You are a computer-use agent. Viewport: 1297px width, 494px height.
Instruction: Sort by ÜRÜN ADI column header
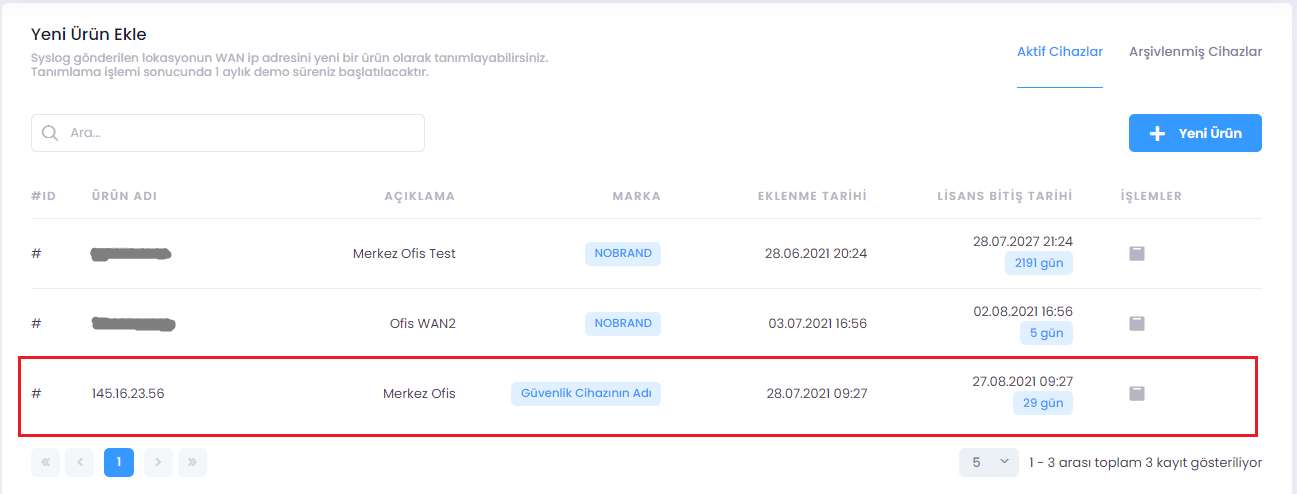124,196
